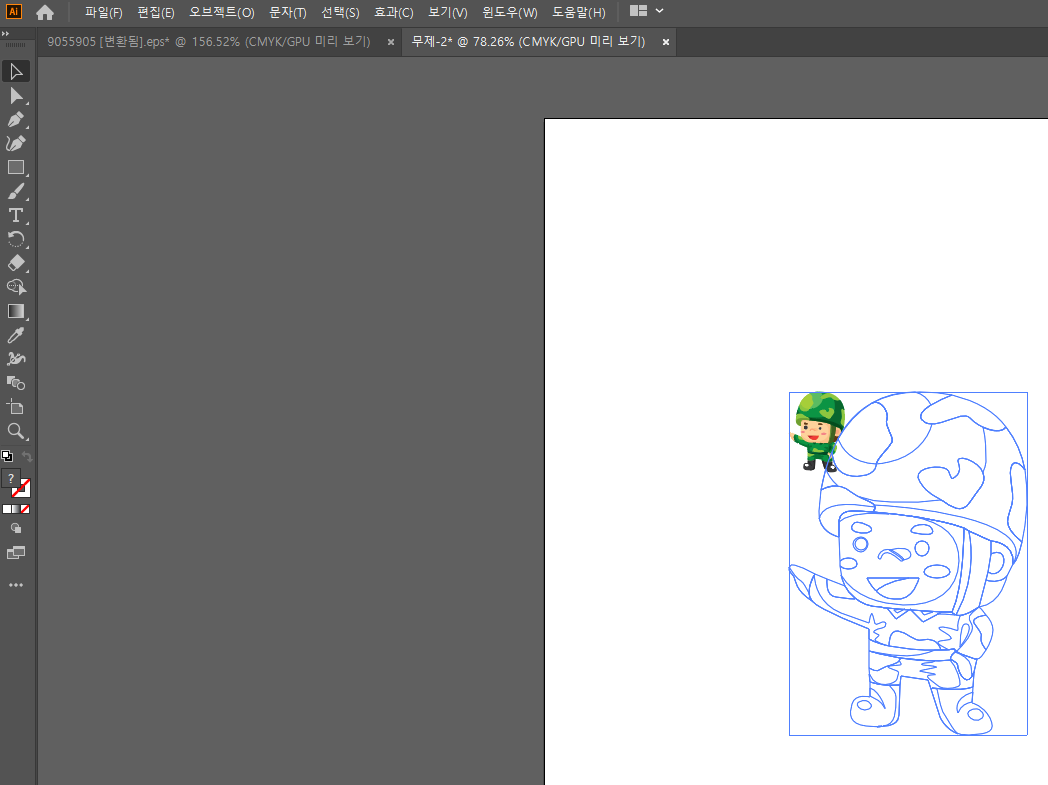
Task: Select the Selection tool (black arrow)
Action: tap(16, 71)
